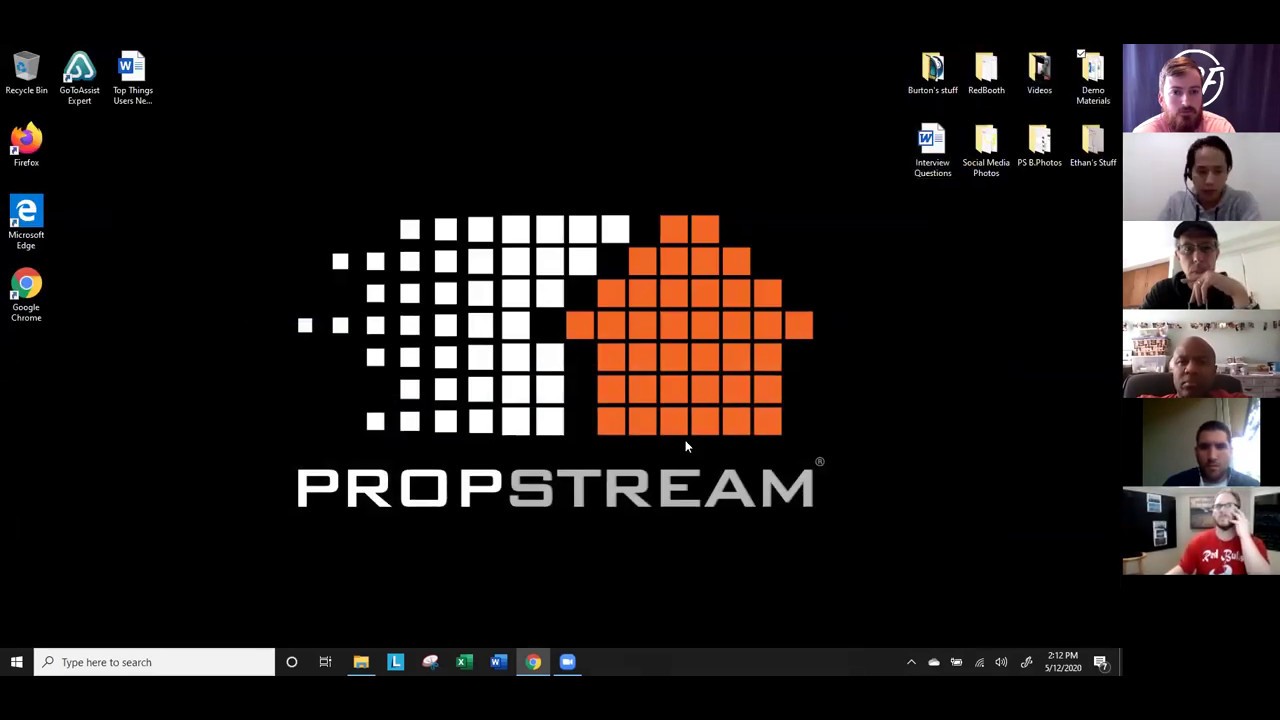Select the Microsoft Edge desktop shortcut
This screenshot has width=1280, height=720.
[26, 222]
